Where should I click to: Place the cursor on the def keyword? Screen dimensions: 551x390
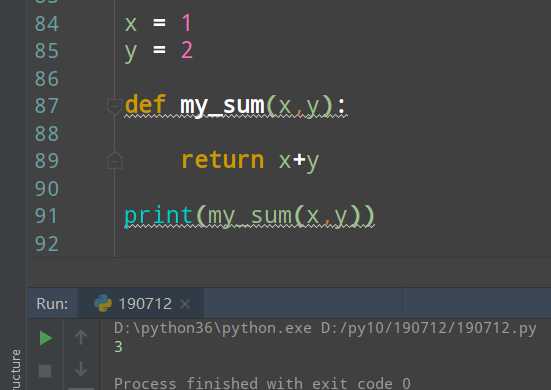tap(145, 105)
